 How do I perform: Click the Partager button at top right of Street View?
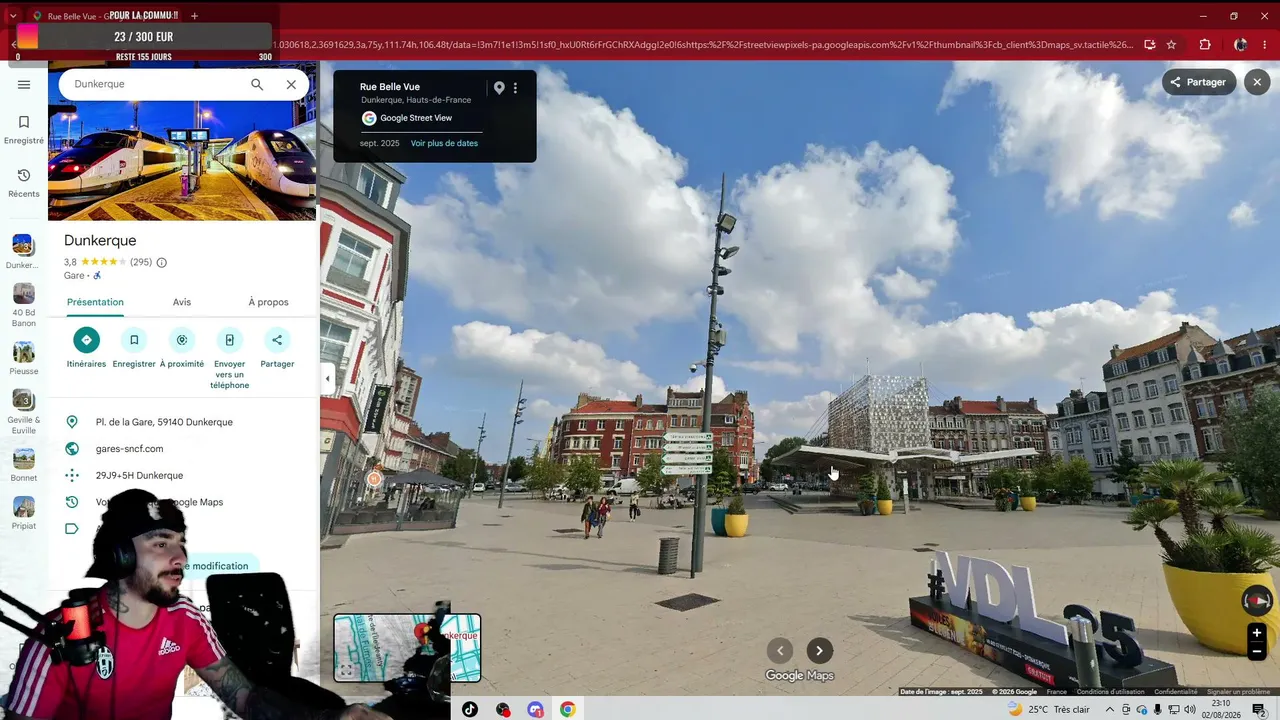(1199, 82)
